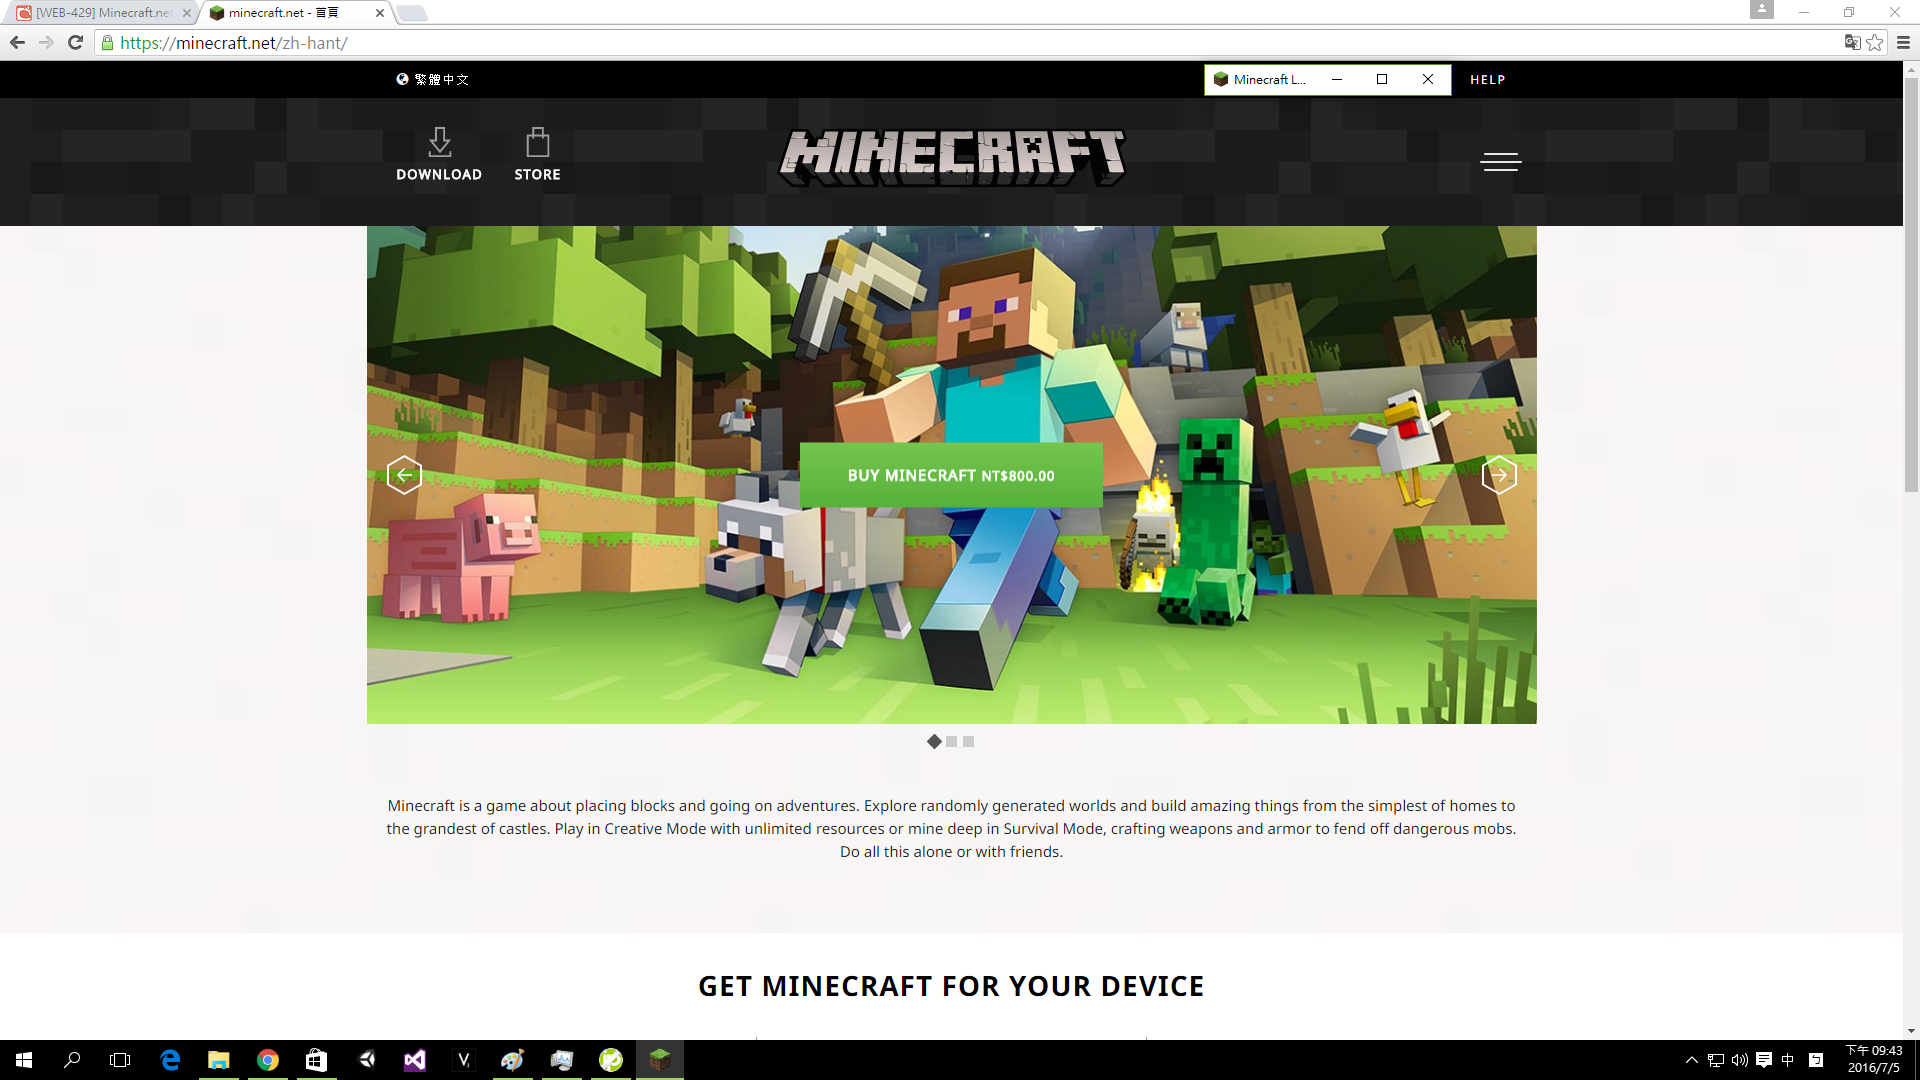
Task: Select the second carousel indicator dot
Action: pos(952,741)
